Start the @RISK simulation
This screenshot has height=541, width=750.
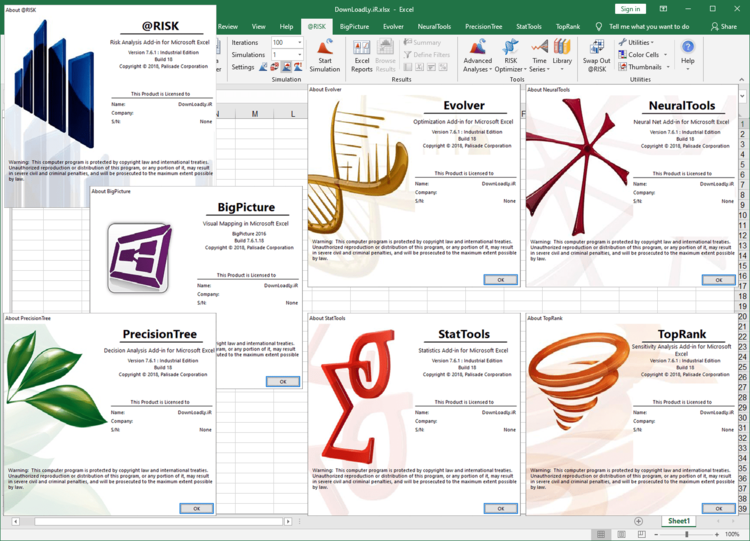pos(325,56)
